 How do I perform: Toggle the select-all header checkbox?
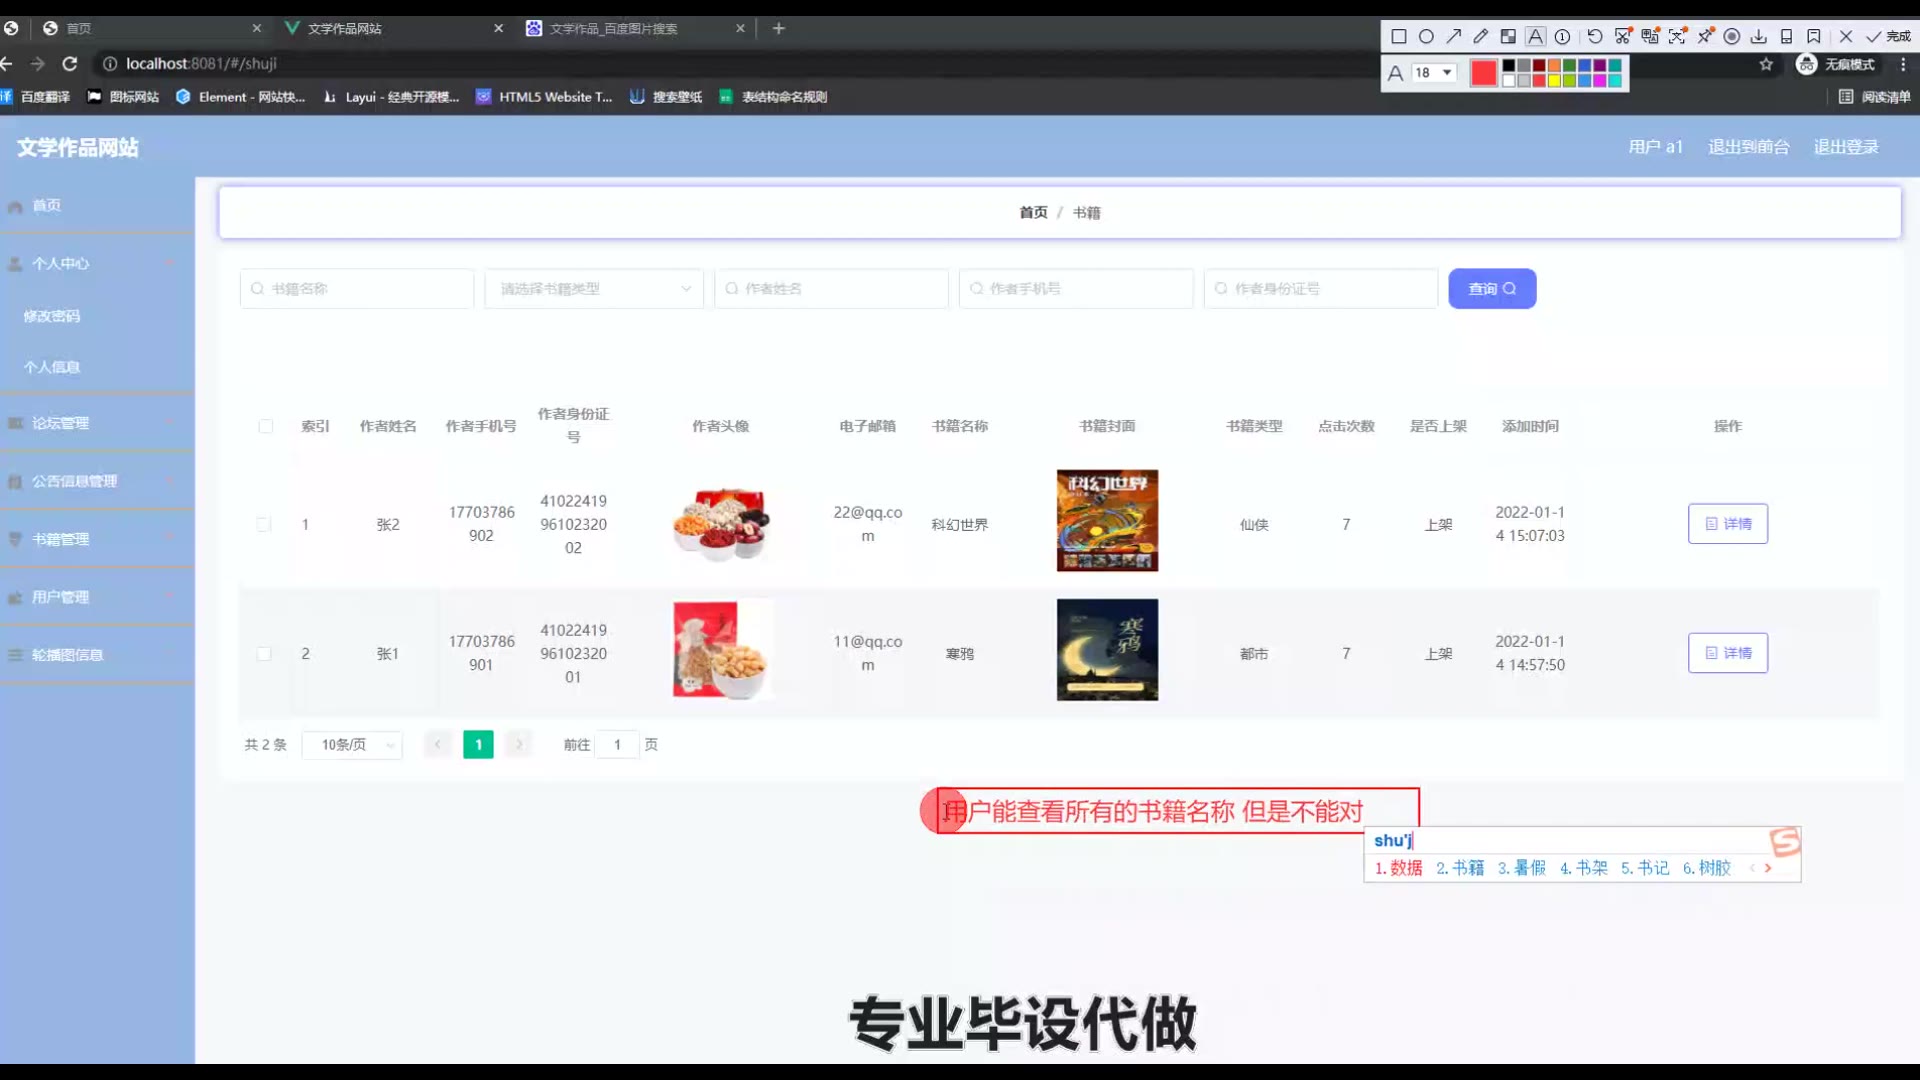[x=265, y=426]
